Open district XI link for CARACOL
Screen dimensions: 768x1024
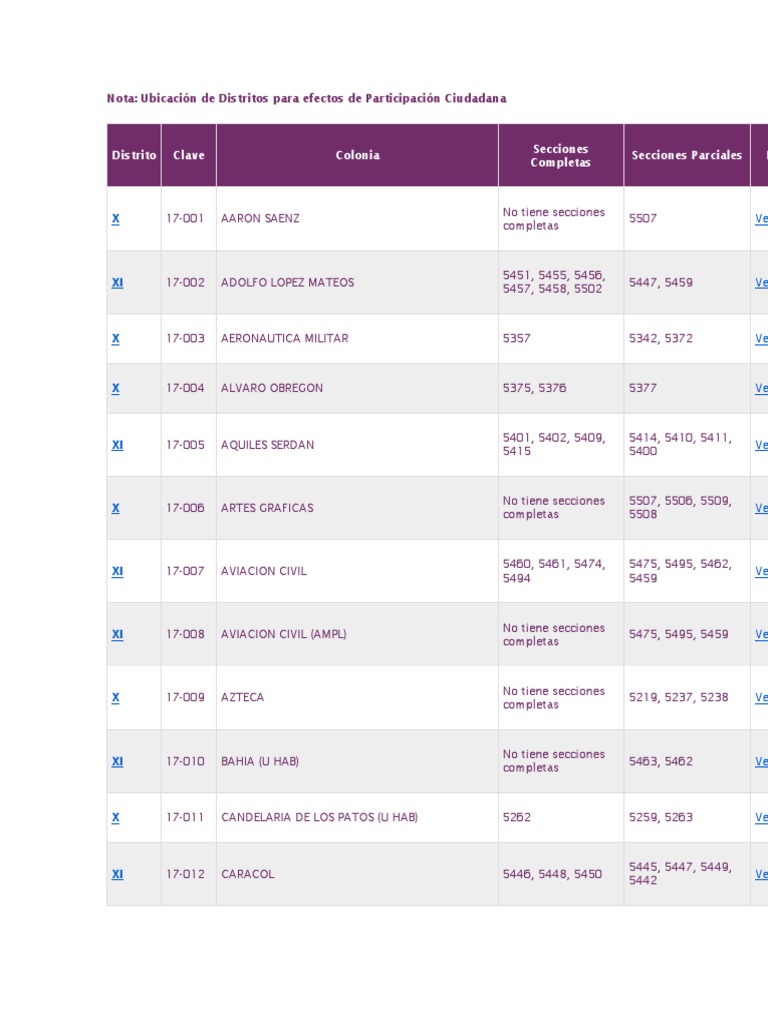(x=117, y=874)
